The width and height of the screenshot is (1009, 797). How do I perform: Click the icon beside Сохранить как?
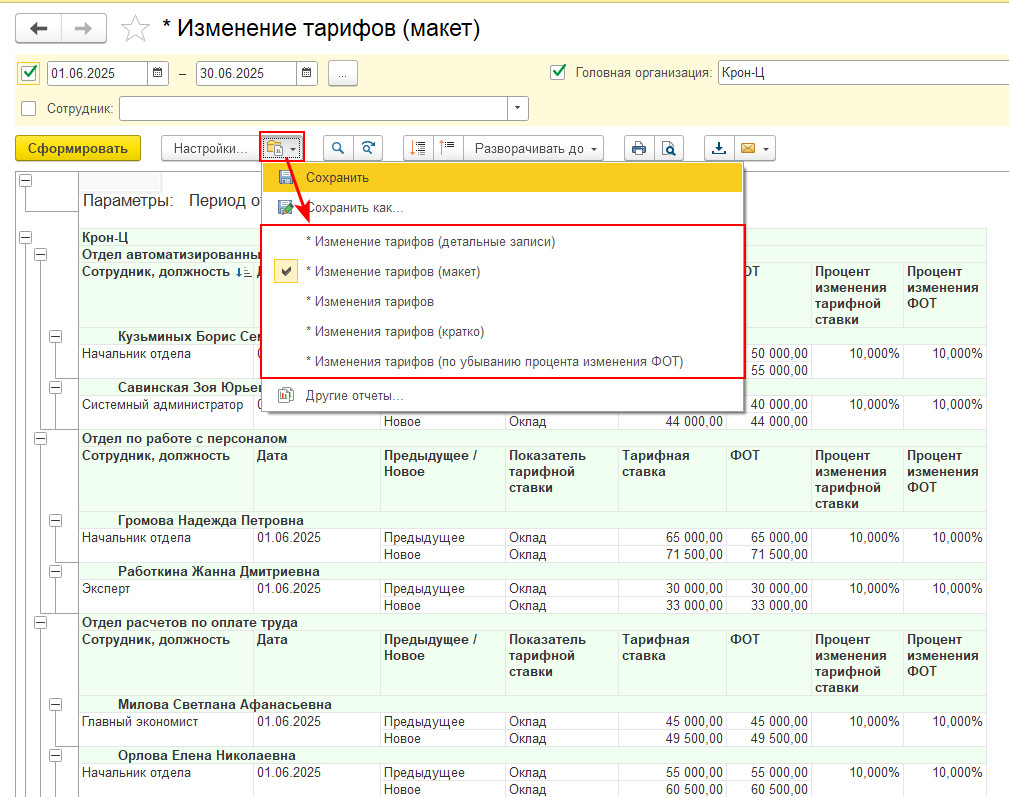coord(286,207)
